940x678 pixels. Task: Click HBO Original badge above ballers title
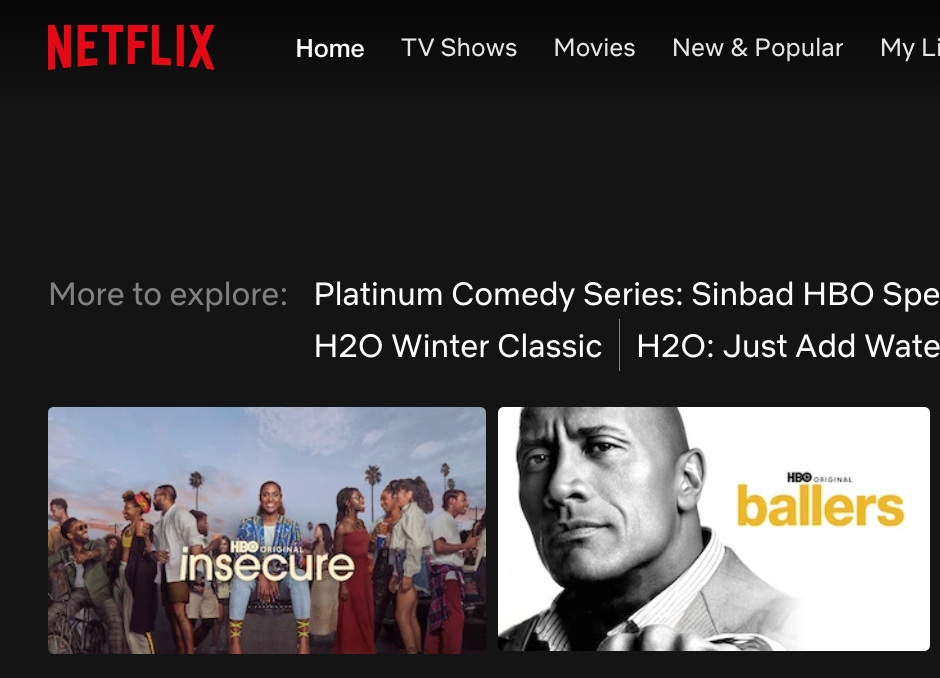tap(819, 478)
